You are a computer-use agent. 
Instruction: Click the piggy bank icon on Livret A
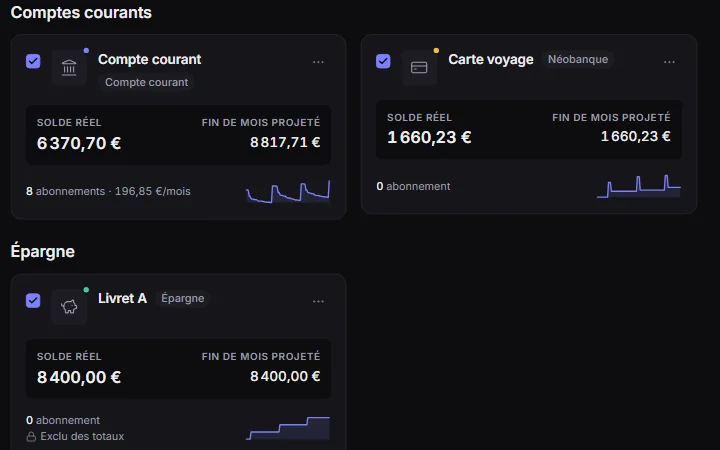click(x=69, y=307)
